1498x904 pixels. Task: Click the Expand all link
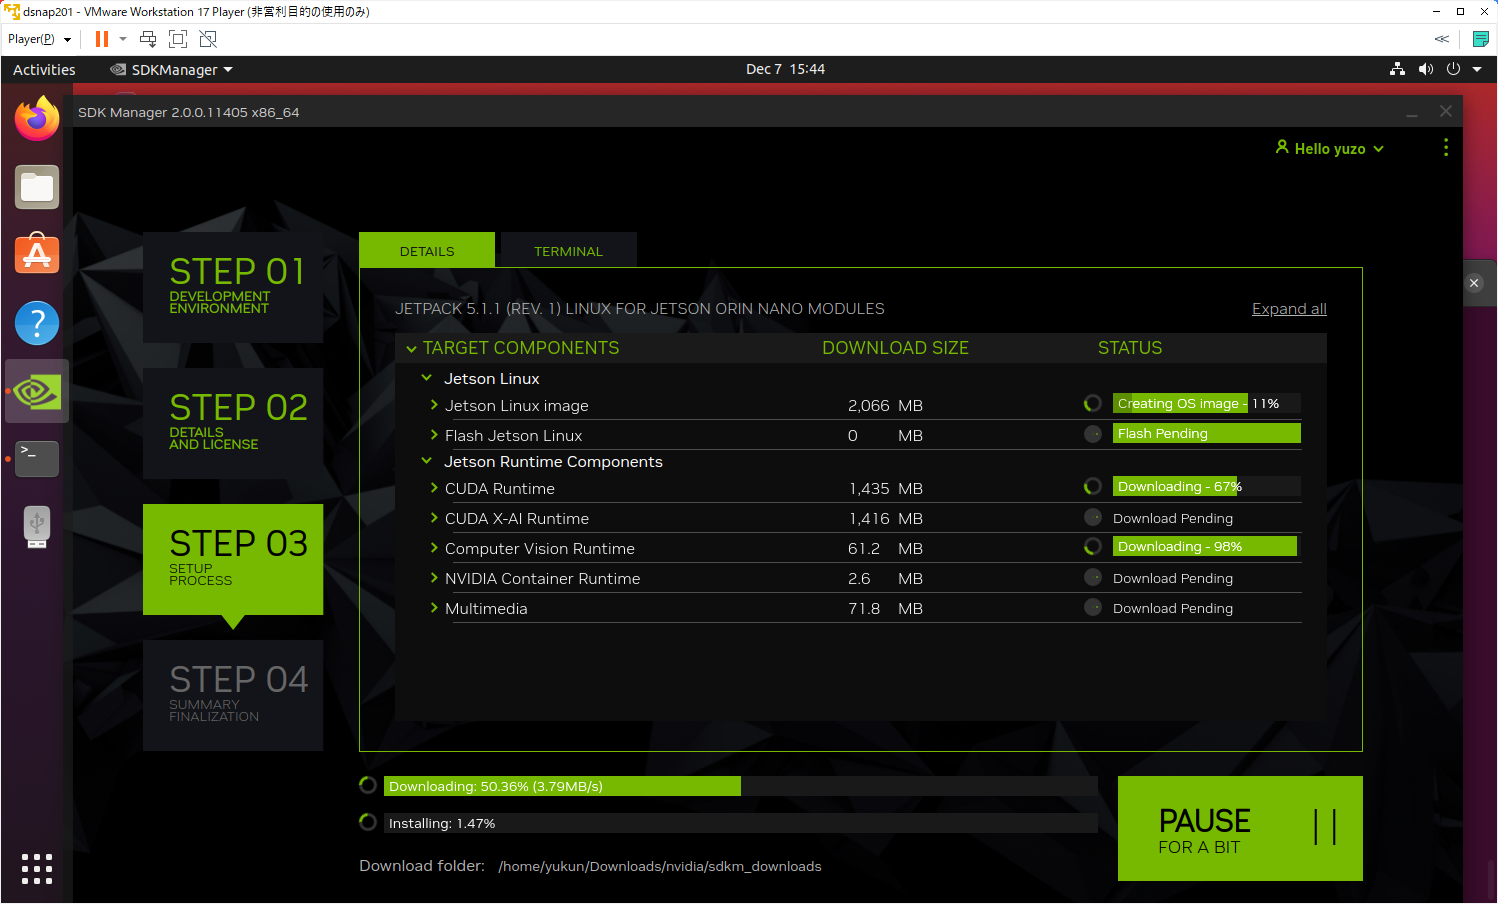tap(1289, 309)
